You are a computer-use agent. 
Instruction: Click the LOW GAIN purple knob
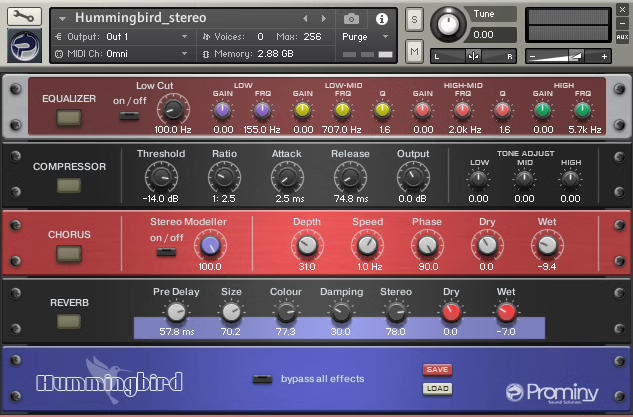tap(222, 110)
